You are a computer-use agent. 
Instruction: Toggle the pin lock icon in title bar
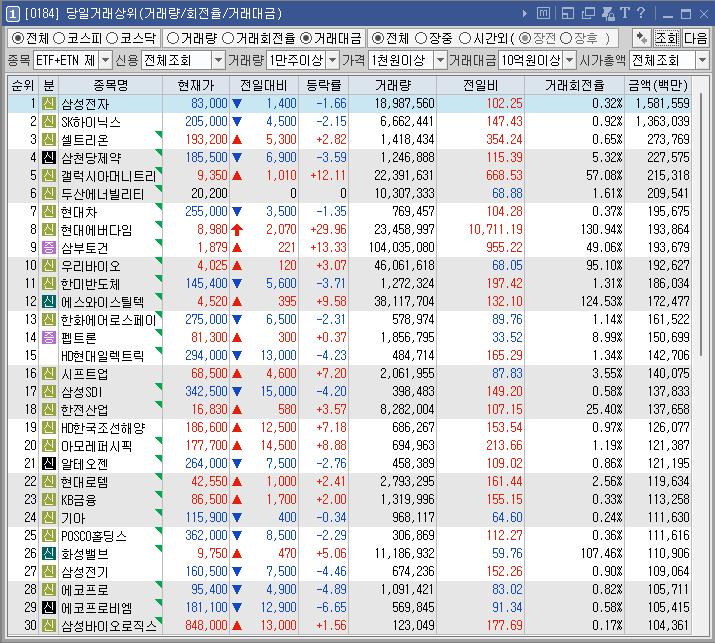[x=608, y=14]
